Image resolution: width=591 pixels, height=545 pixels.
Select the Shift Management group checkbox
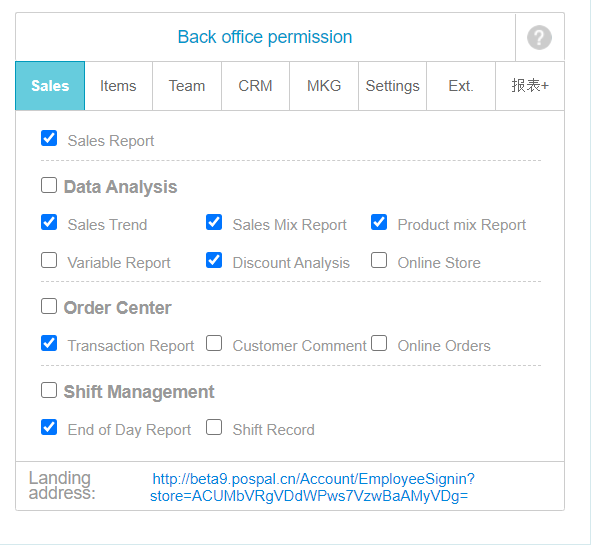(49, 390)
